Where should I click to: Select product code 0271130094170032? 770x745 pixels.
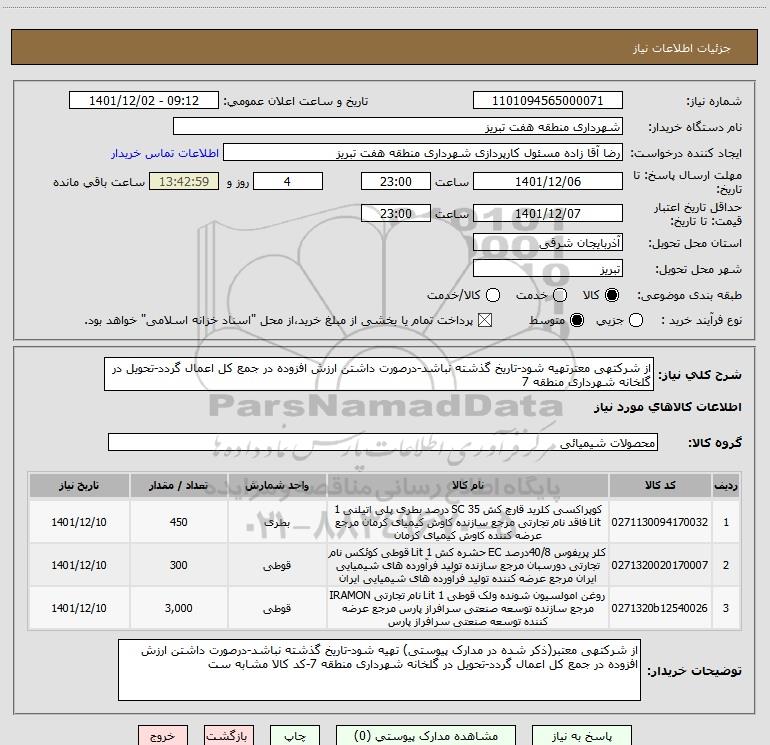tap(660, 522)
